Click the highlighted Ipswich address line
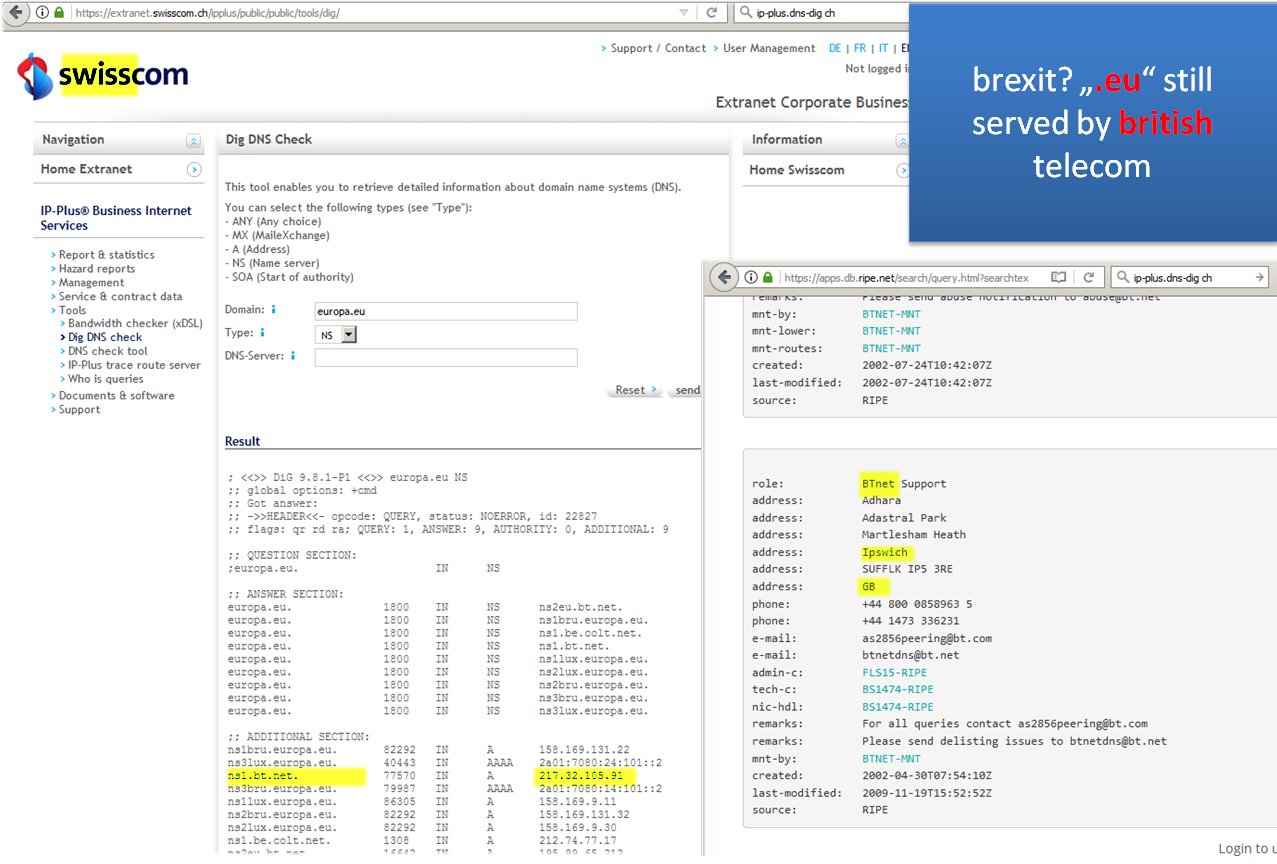Screen dimensions: 1277x864 pyautogui.click(x=886, y=552)
